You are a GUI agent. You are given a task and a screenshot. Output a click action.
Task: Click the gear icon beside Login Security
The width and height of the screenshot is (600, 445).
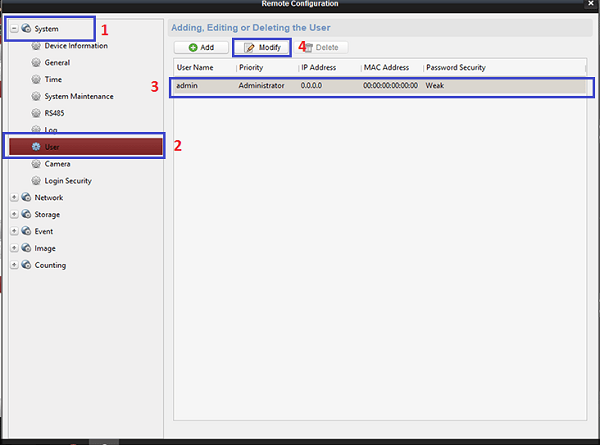[36, 181]
